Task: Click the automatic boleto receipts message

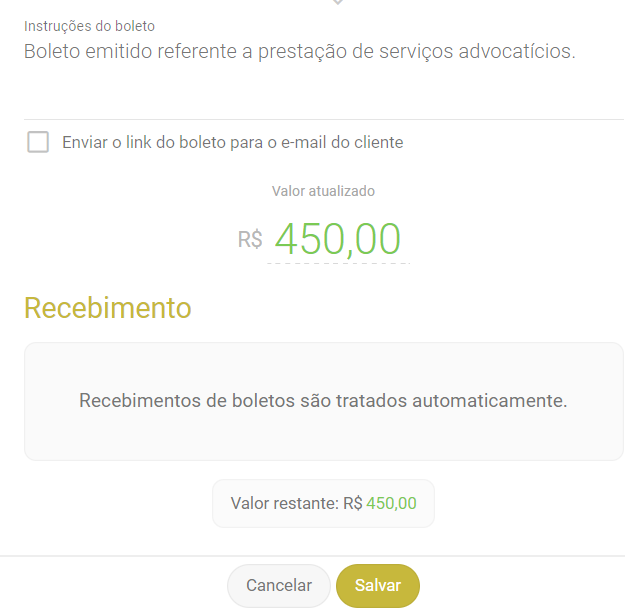Action: pos(323,401)
